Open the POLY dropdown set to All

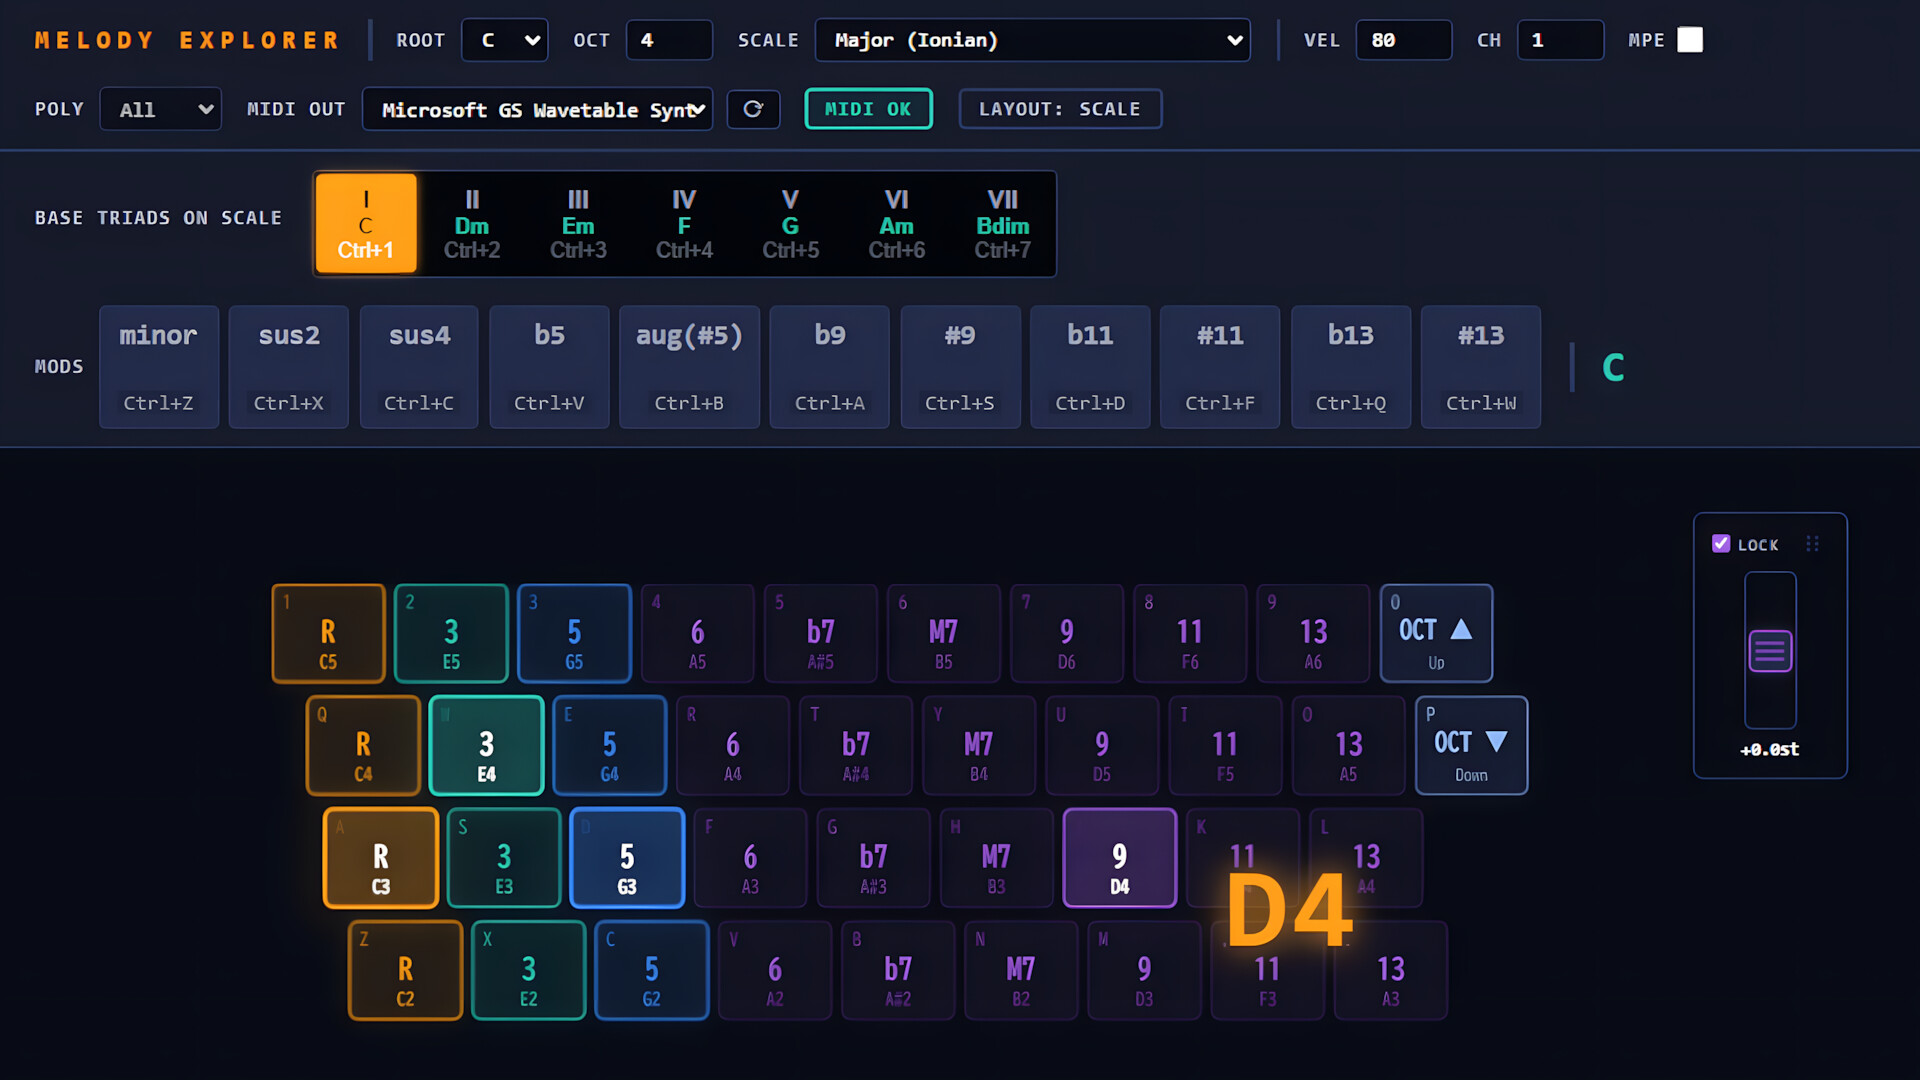click(x=160, y=109)
